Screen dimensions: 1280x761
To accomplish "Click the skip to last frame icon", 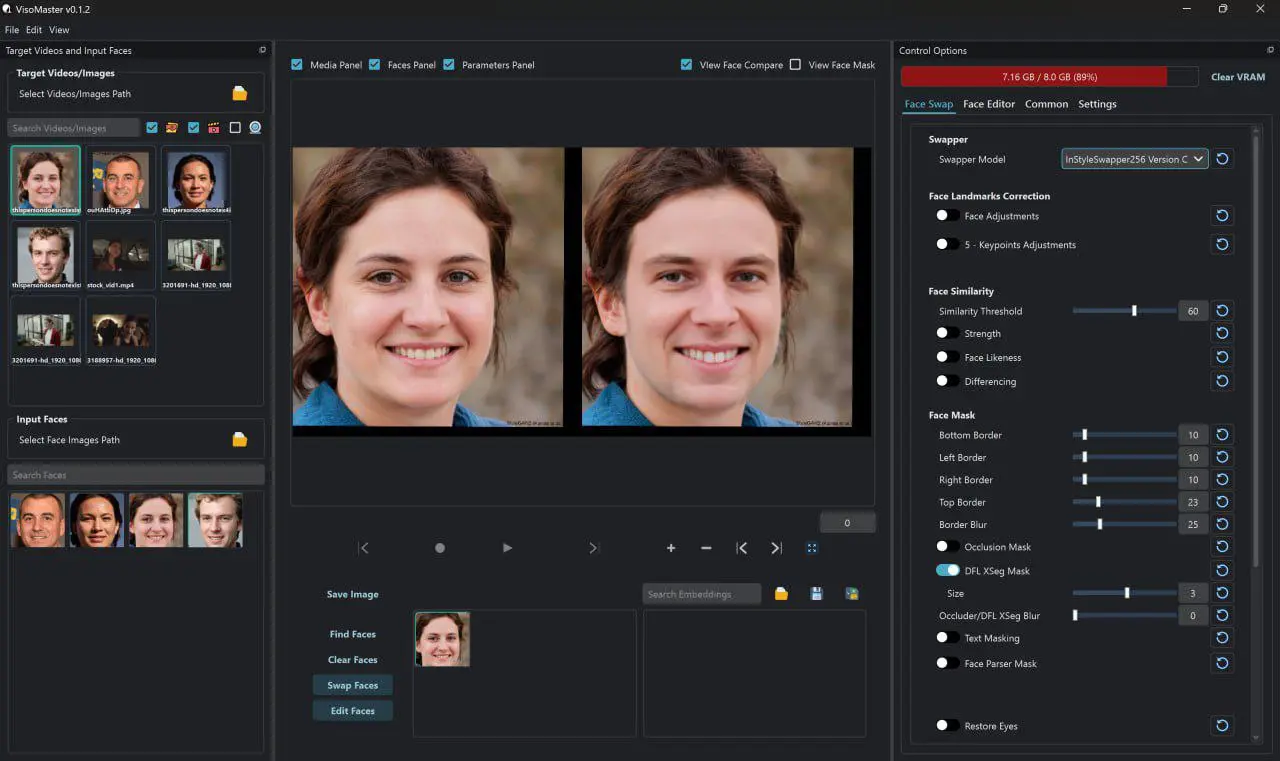I will click(777, 548).
